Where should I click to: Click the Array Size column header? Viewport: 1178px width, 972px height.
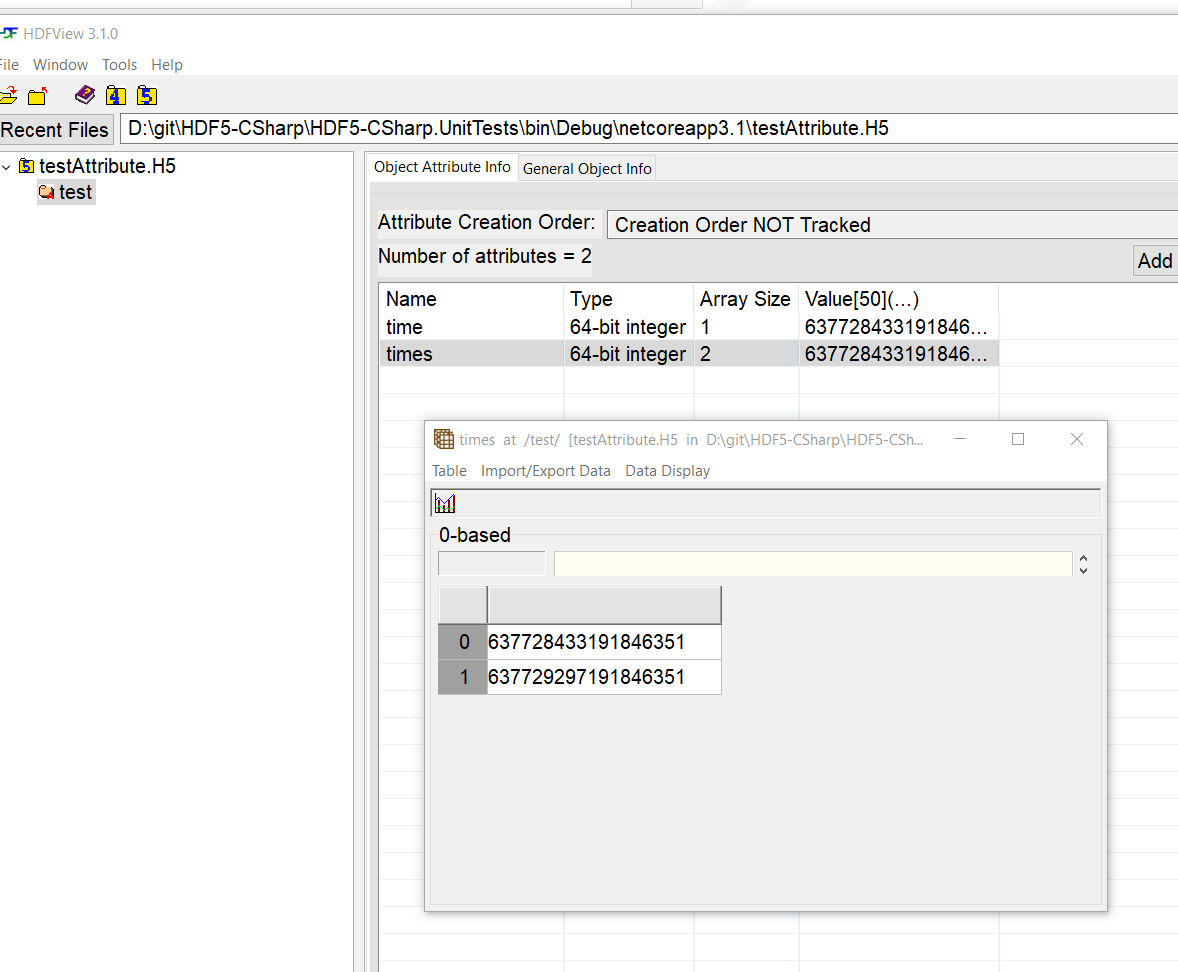pos(745,299)
